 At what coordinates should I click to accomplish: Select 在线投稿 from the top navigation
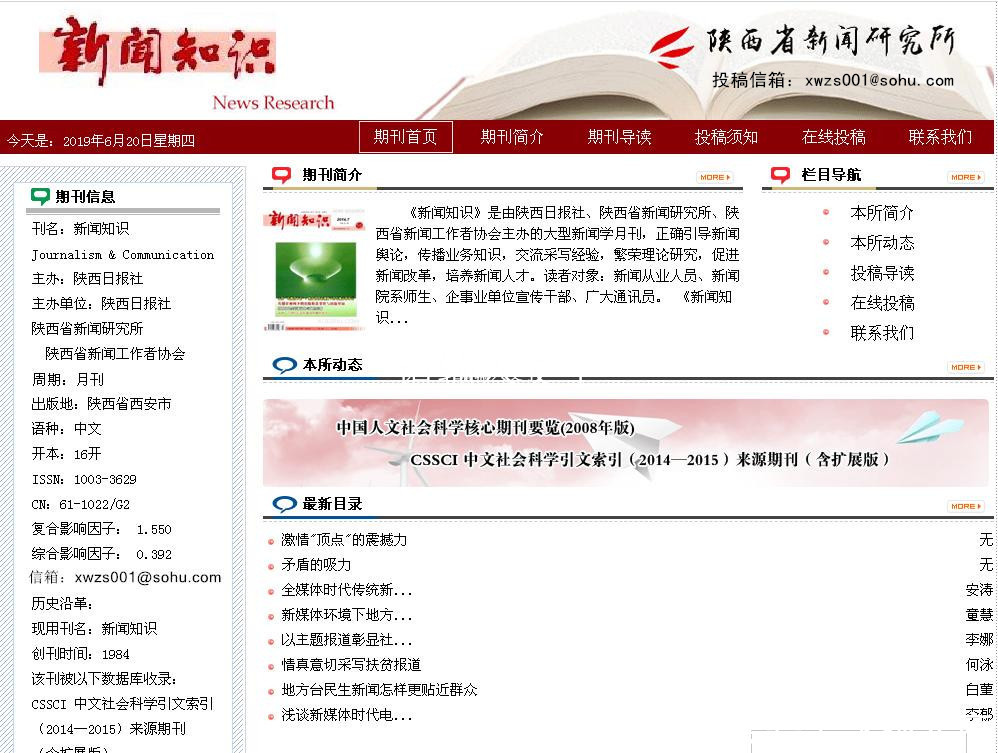833,137
